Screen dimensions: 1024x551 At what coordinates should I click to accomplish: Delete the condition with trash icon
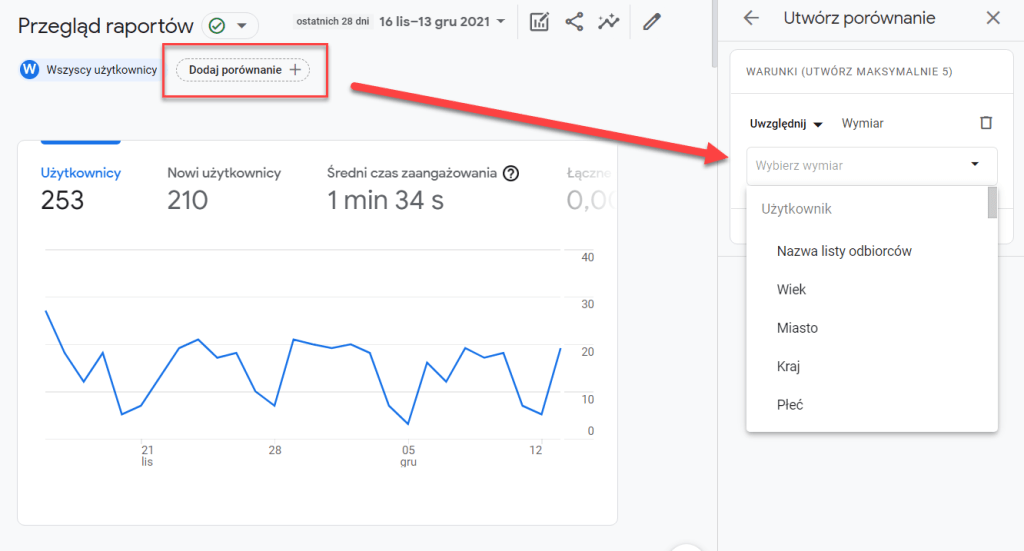[x=986, y=123]
